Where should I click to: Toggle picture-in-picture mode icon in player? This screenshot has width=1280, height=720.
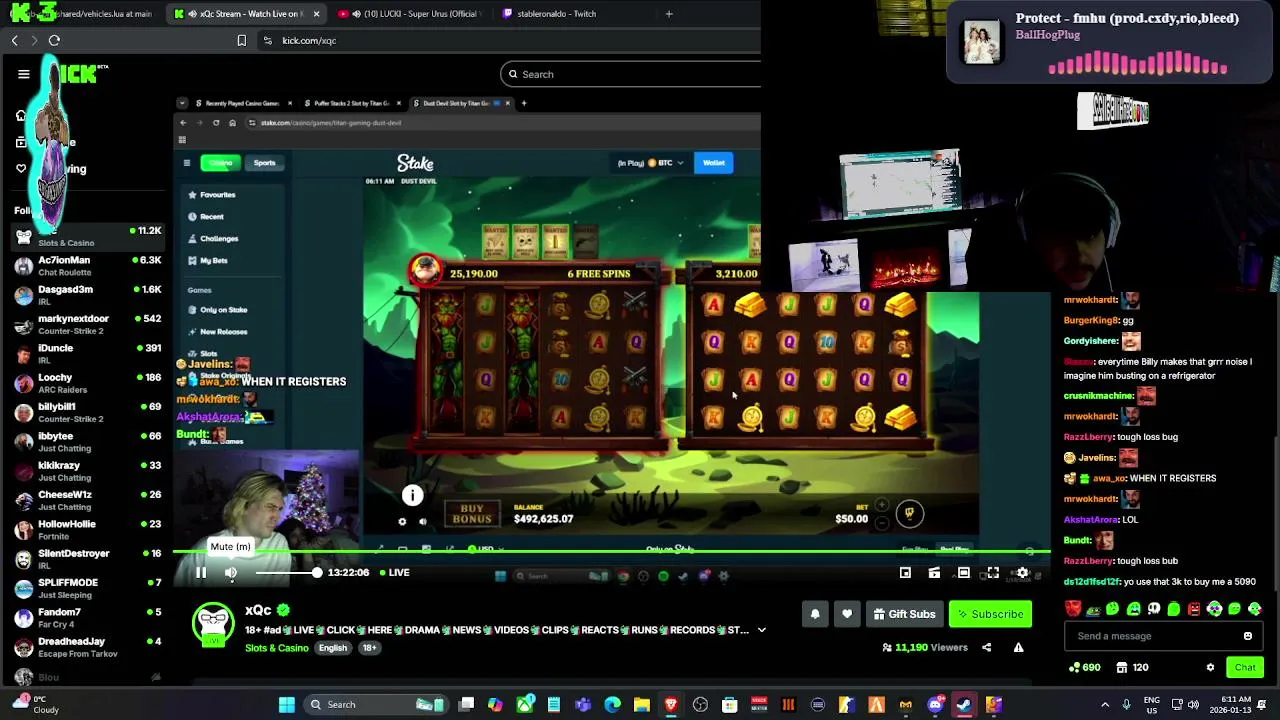pos(905,573)
